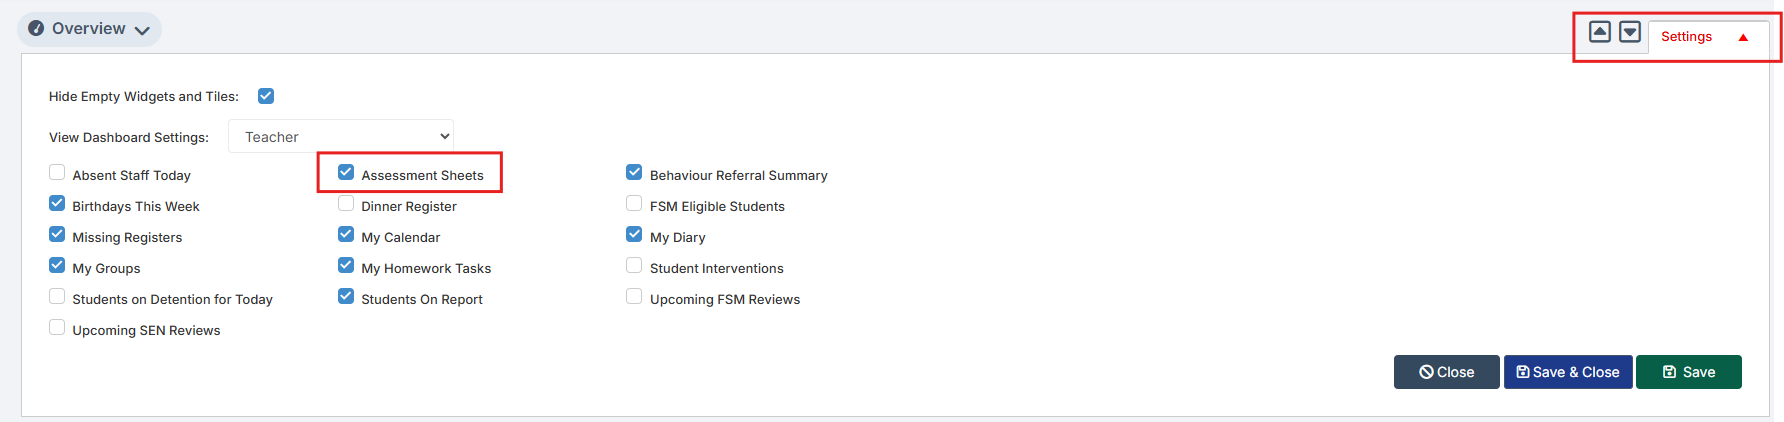Disable the Assessment Sheets checkbox
This screenshot has height=422, width=1784.
tap(346, 173)
